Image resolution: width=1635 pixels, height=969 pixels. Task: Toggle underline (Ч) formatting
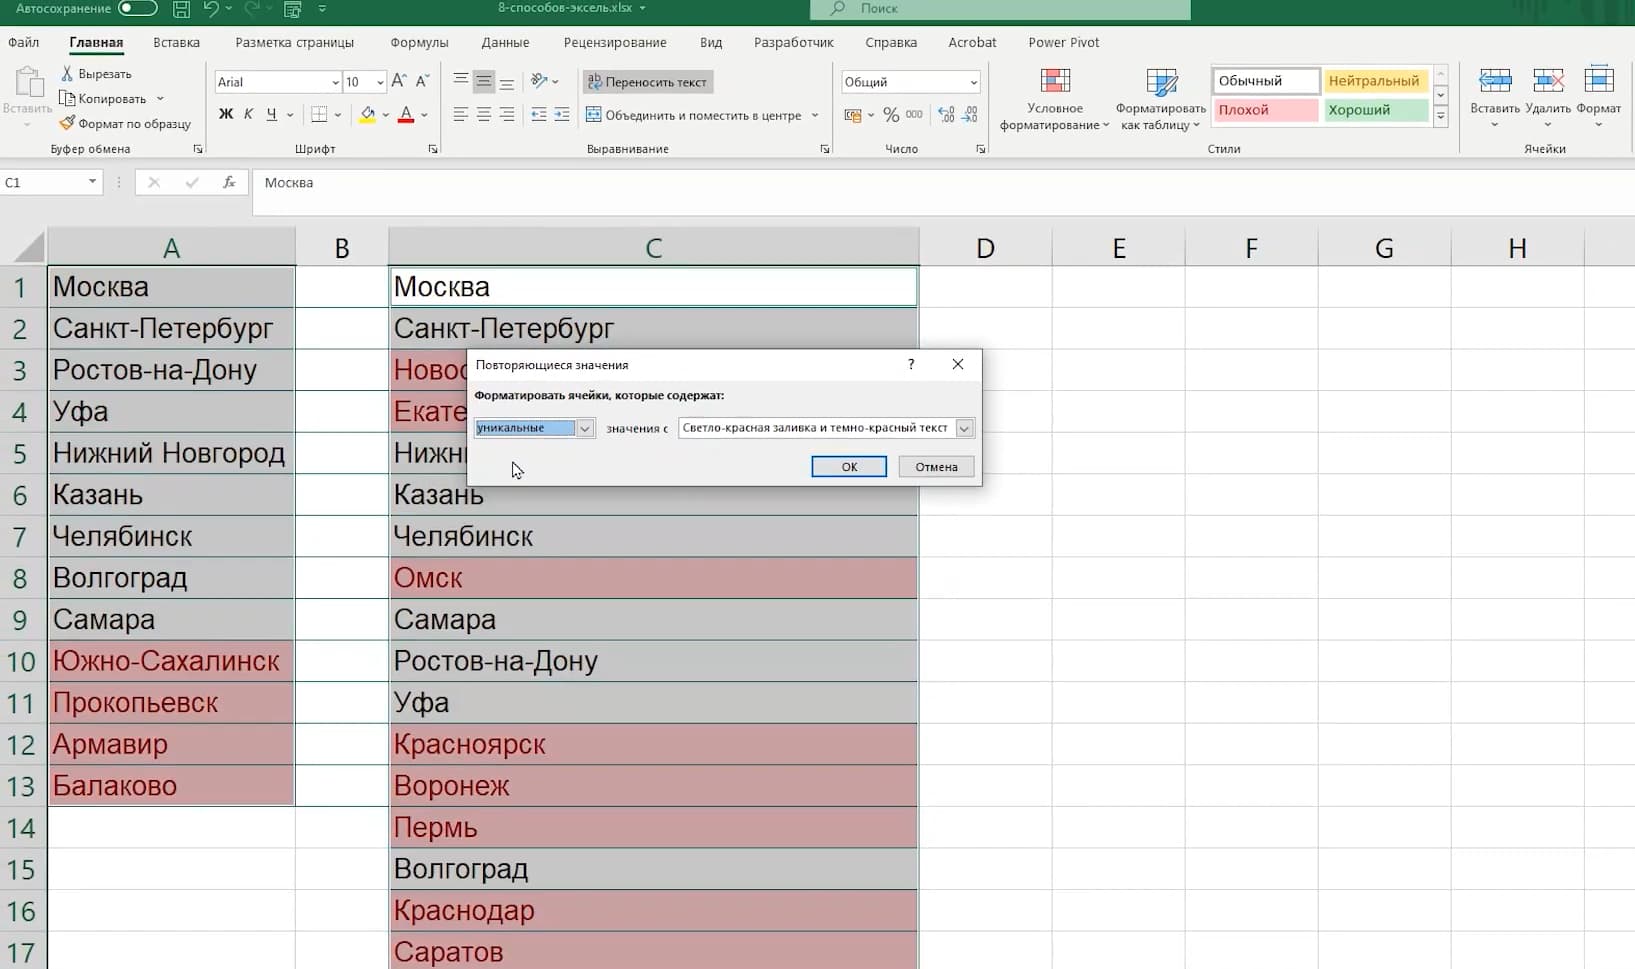point(271,115)
